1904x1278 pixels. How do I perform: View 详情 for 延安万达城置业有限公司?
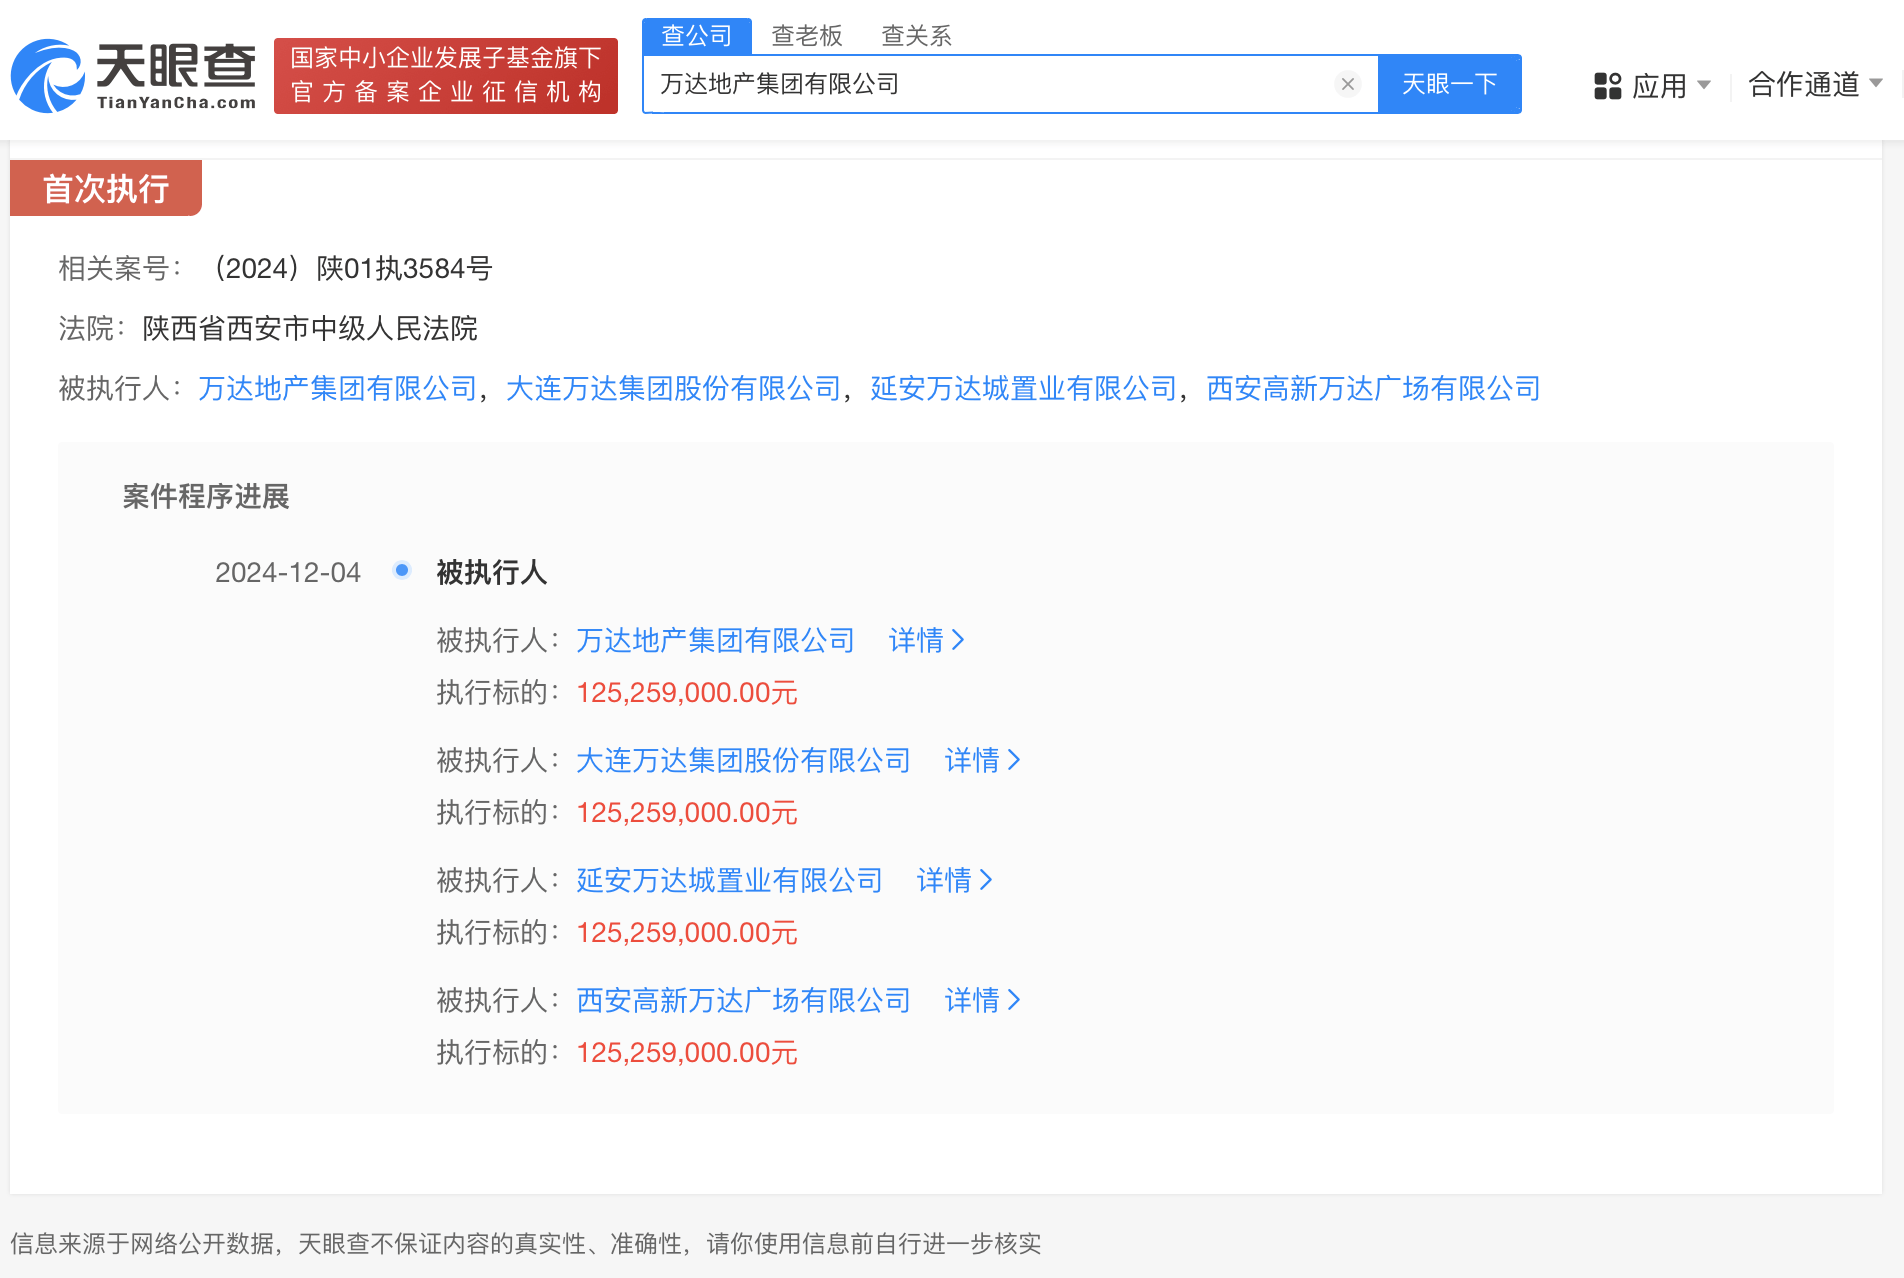pos(955,880)
